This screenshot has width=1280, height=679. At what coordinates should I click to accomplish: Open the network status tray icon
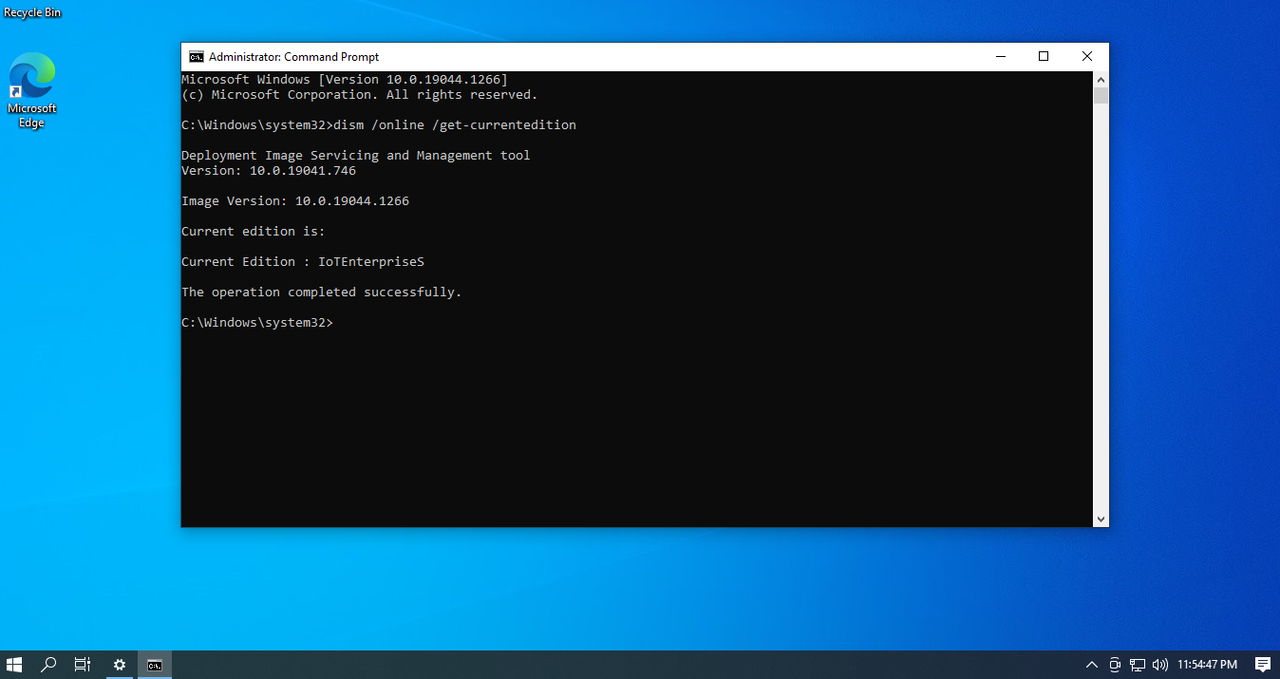click(x=1138, y=664)
